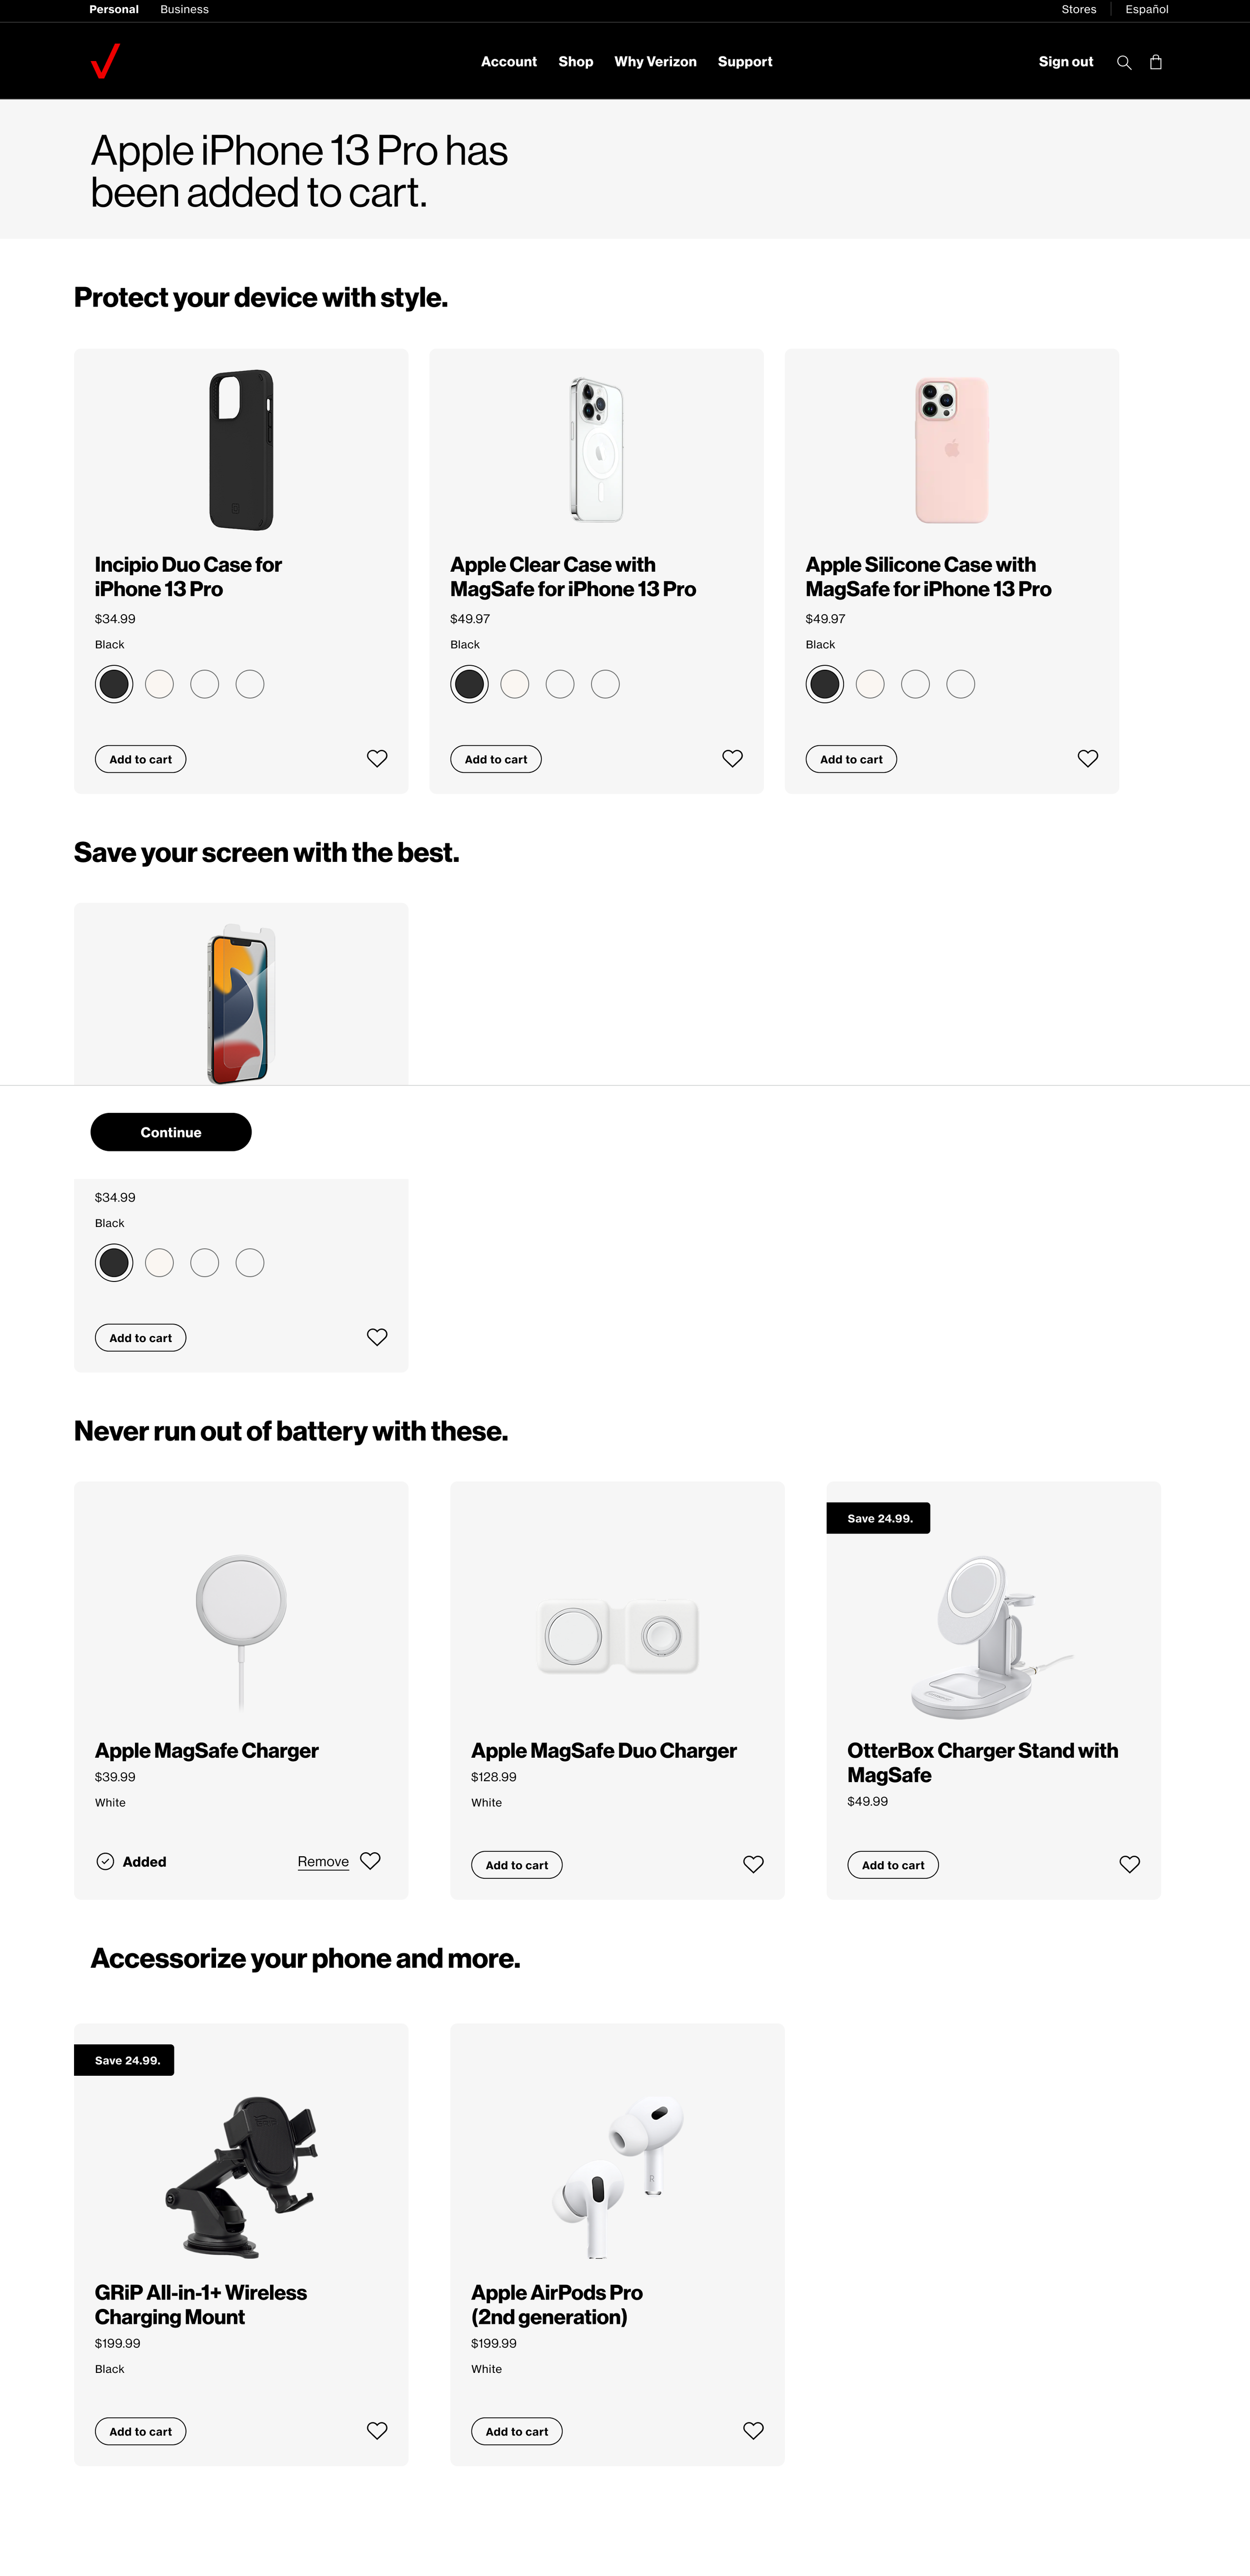Screen dimensions: 1250x2576
Task: Add Apple AirPods Pro to cart
Action: coord(517,2432)
